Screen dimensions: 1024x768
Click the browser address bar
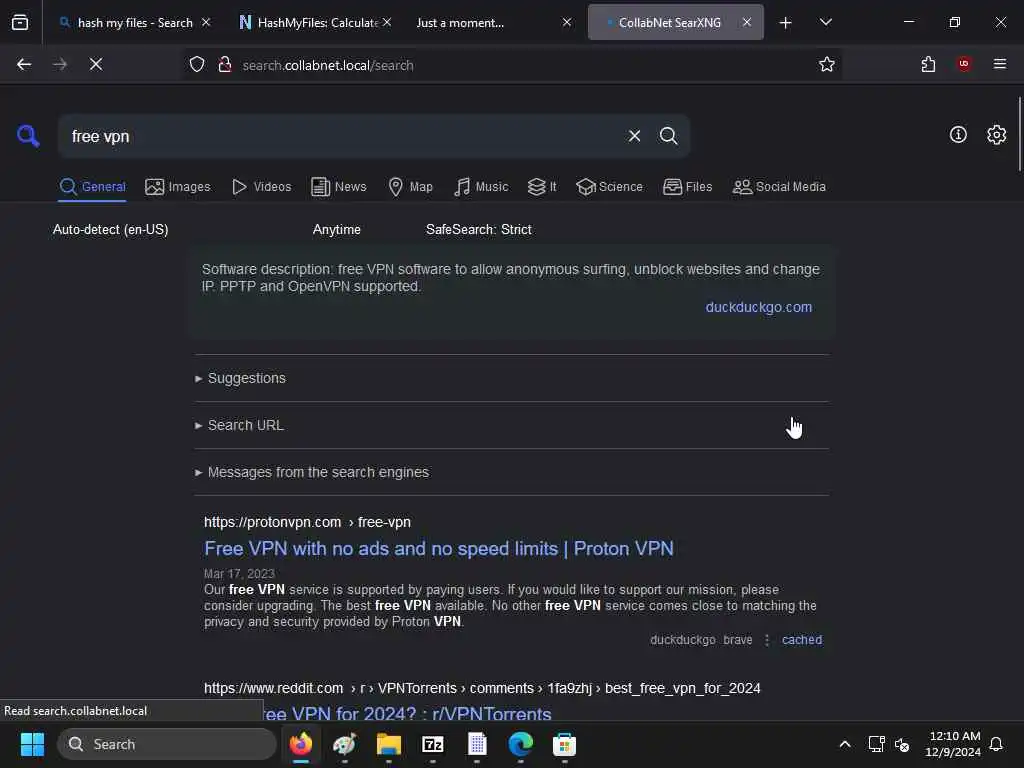[x=522, y=65]
